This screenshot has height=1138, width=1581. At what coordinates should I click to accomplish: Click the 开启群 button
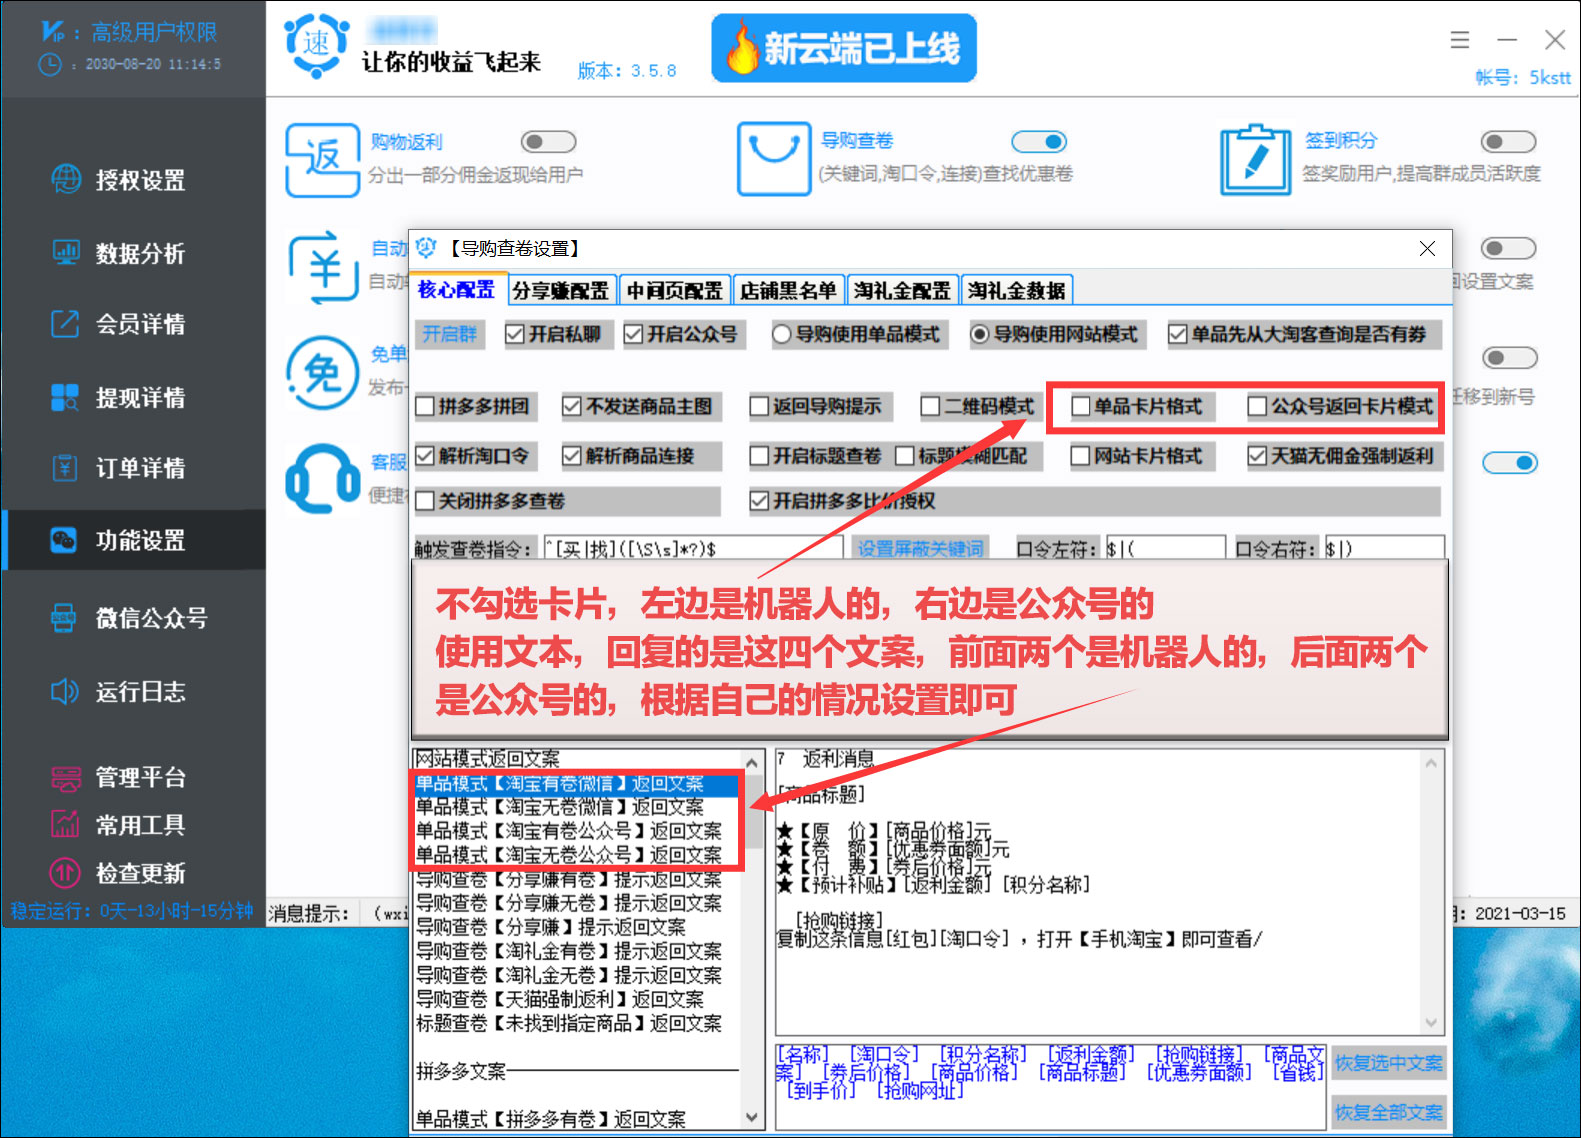(450, 334)
